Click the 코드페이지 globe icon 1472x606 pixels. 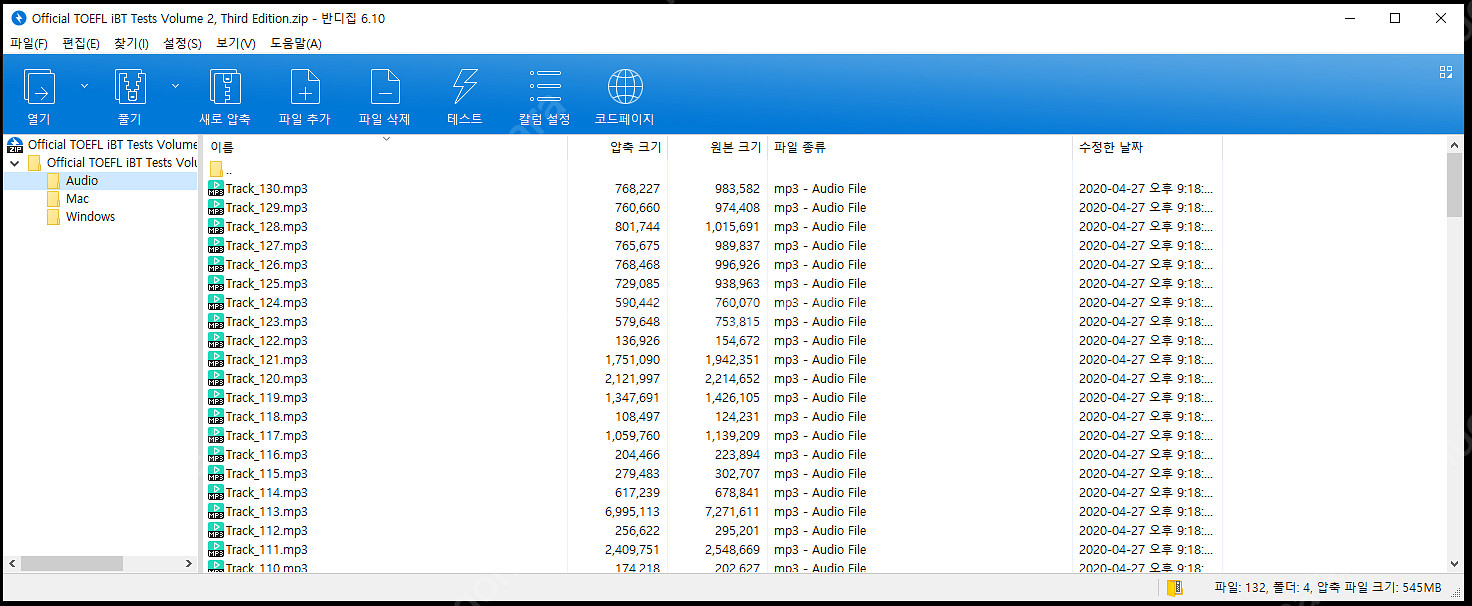click(x=625, y=87)
